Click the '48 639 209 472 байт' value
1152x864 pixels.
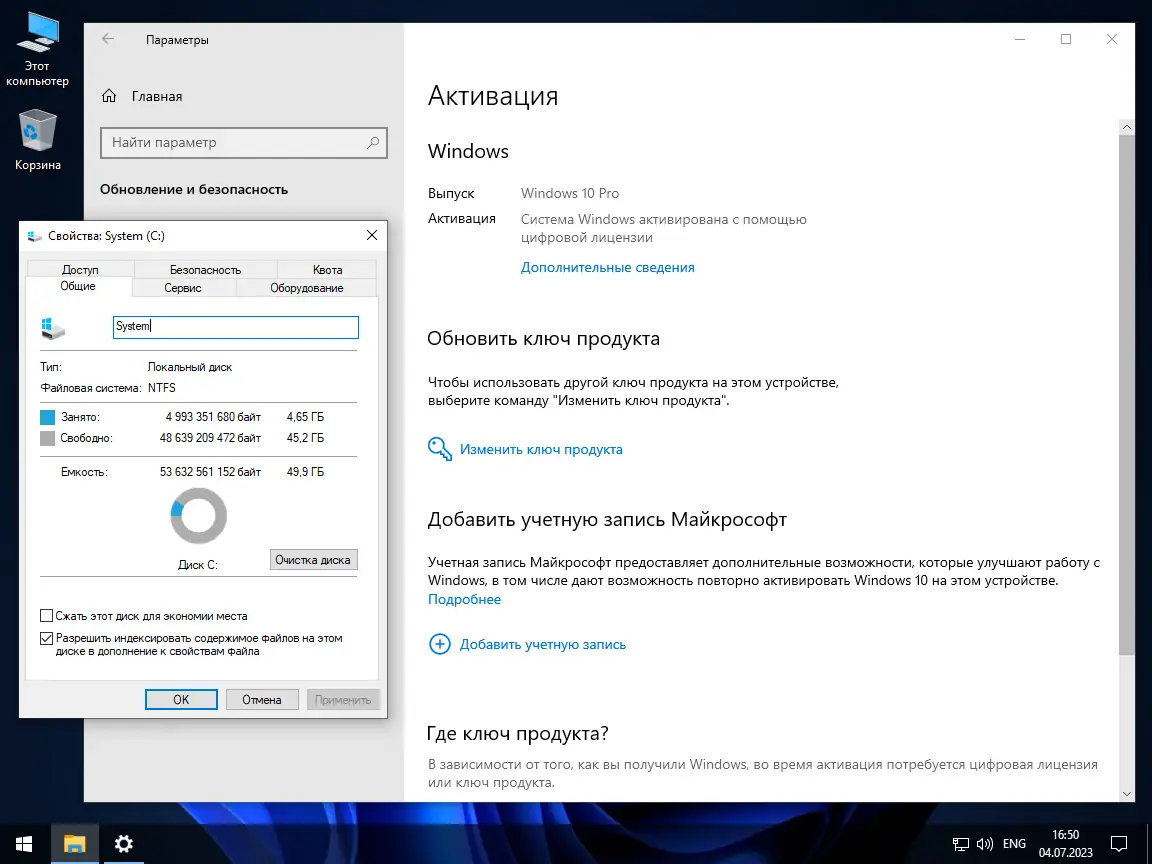210,438
